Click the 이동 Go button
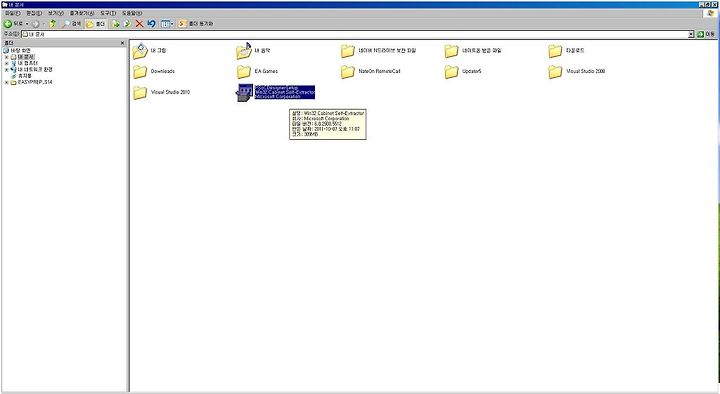The width and height of the screenshot is (720, 394). [706, 34]
